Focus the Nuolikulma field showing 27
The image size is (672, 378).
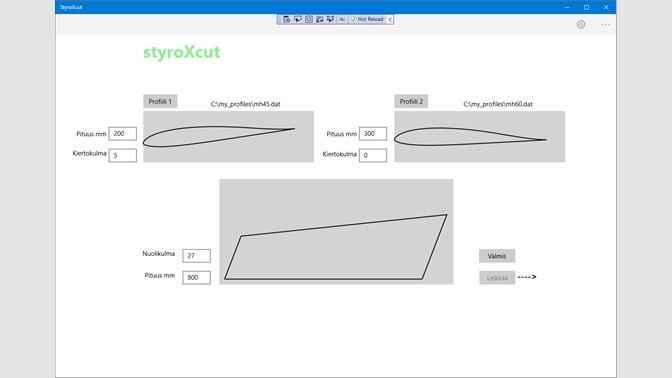(196, 255)
